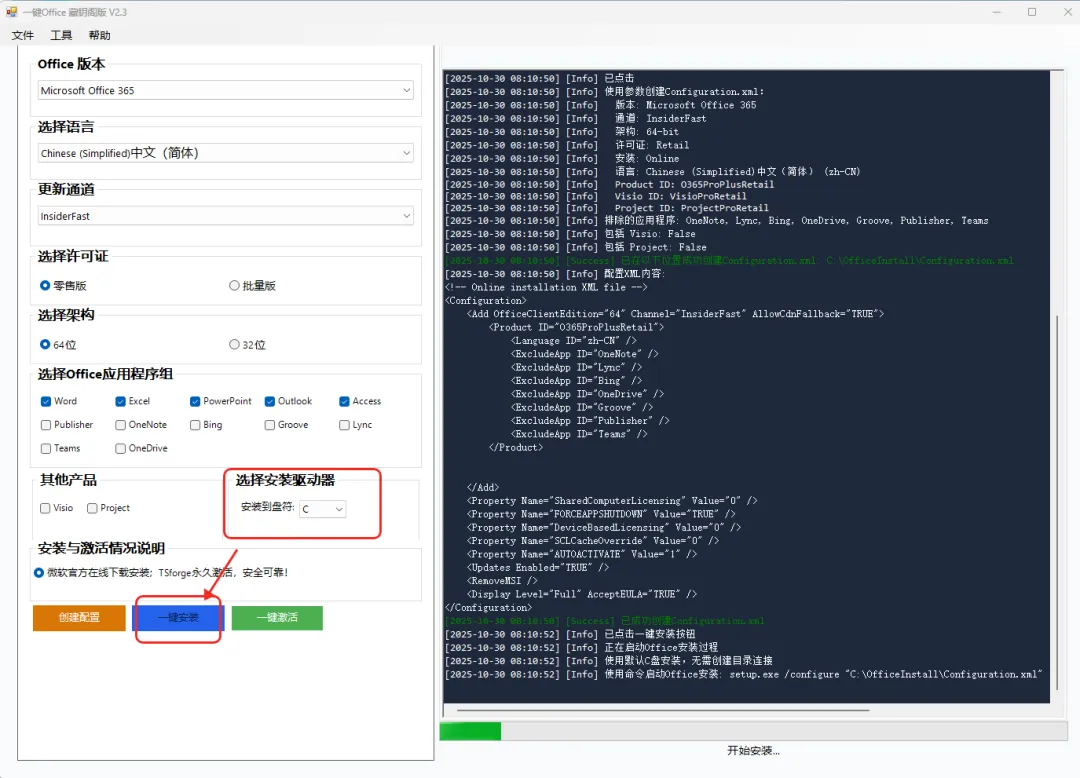
Task: Click the app icon in title bar
Action: 12,12
